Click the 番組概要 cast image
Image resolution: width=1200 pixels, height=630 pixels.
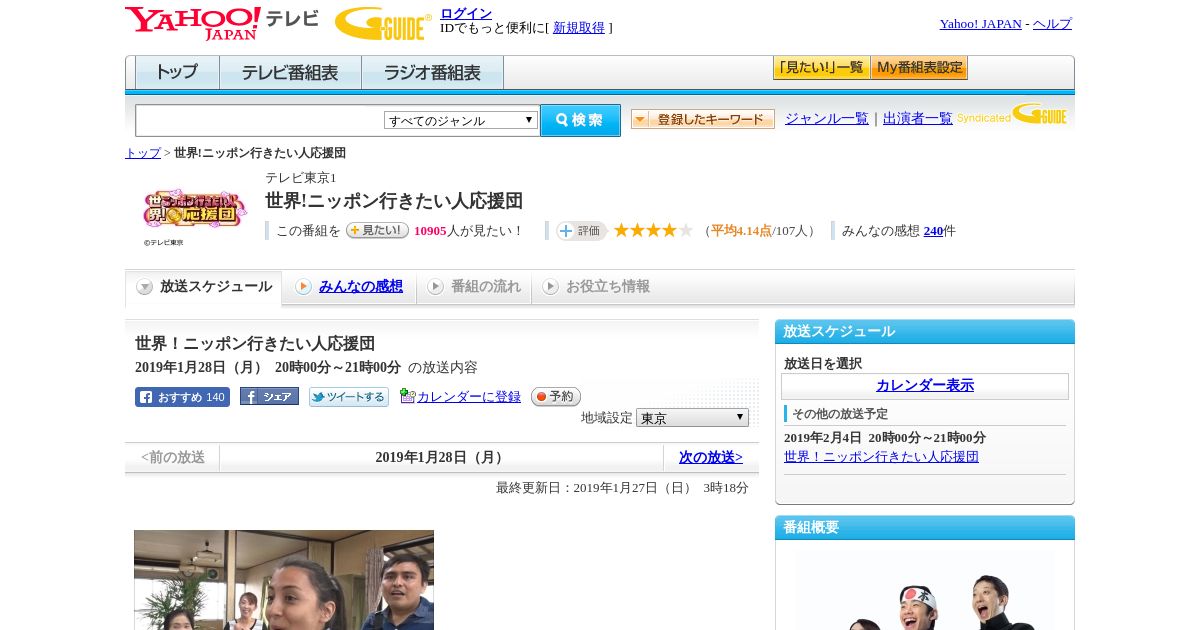[x=925, y=590]
